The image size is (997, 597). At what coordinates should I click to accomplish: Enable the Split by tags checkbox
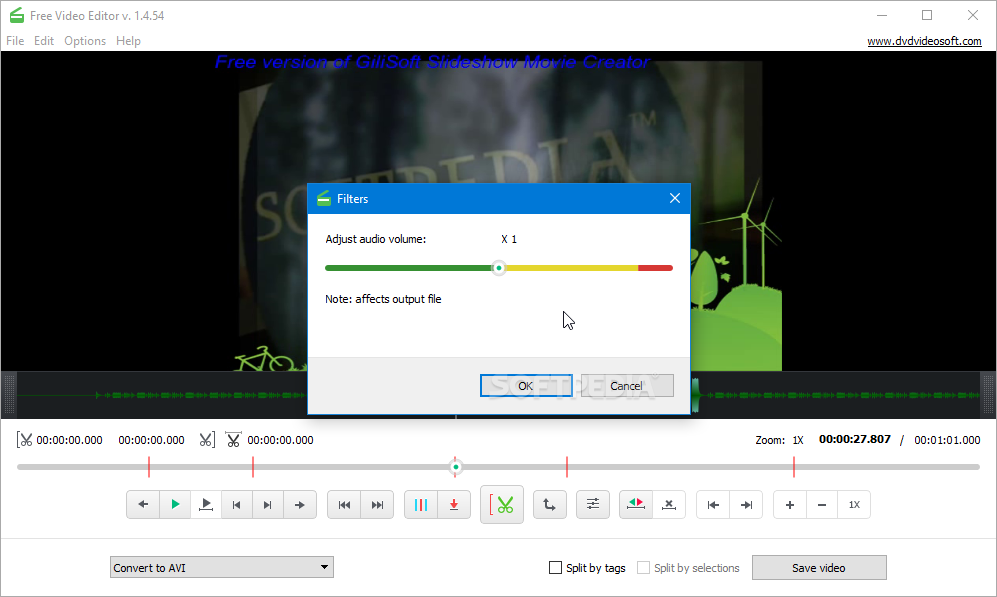[x=555, y=568]
